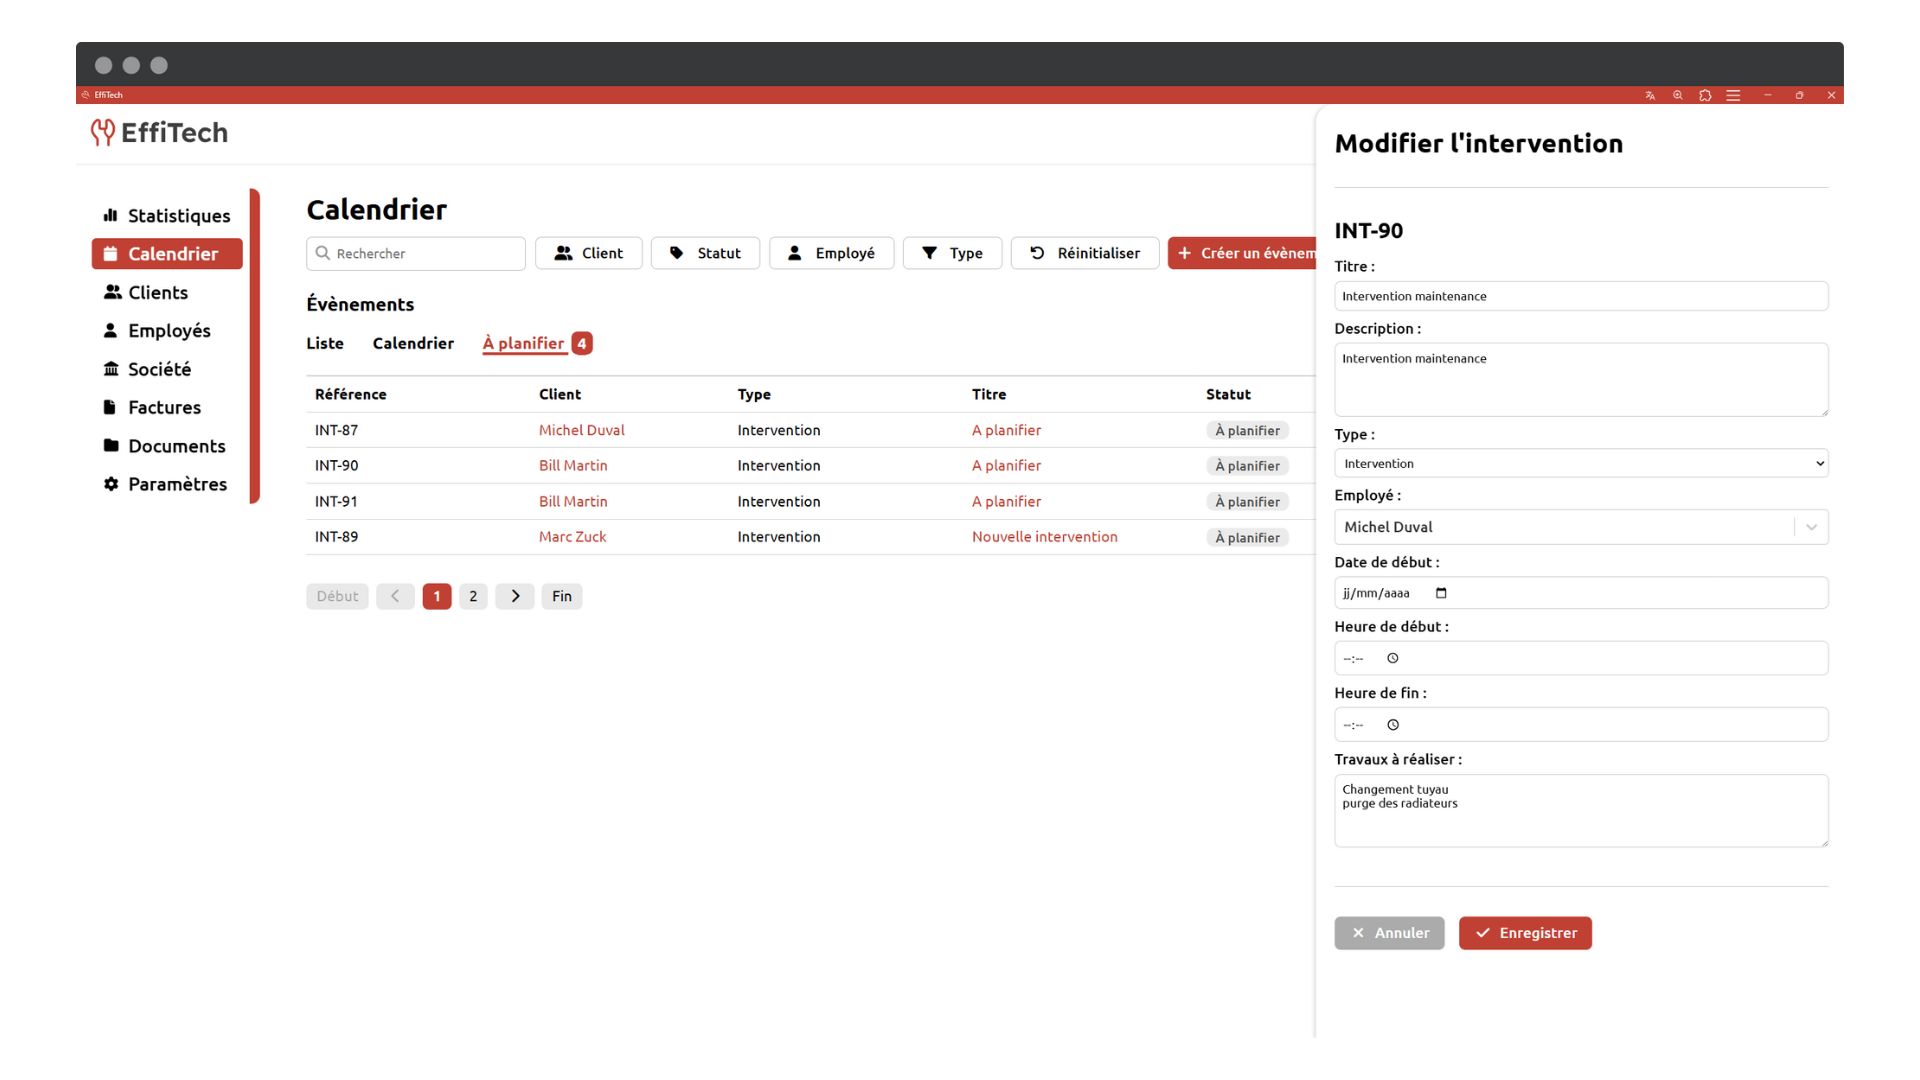Open the translate icon in title bar
Screen dimensions: 1920x1080
[x=1650, y=96]
